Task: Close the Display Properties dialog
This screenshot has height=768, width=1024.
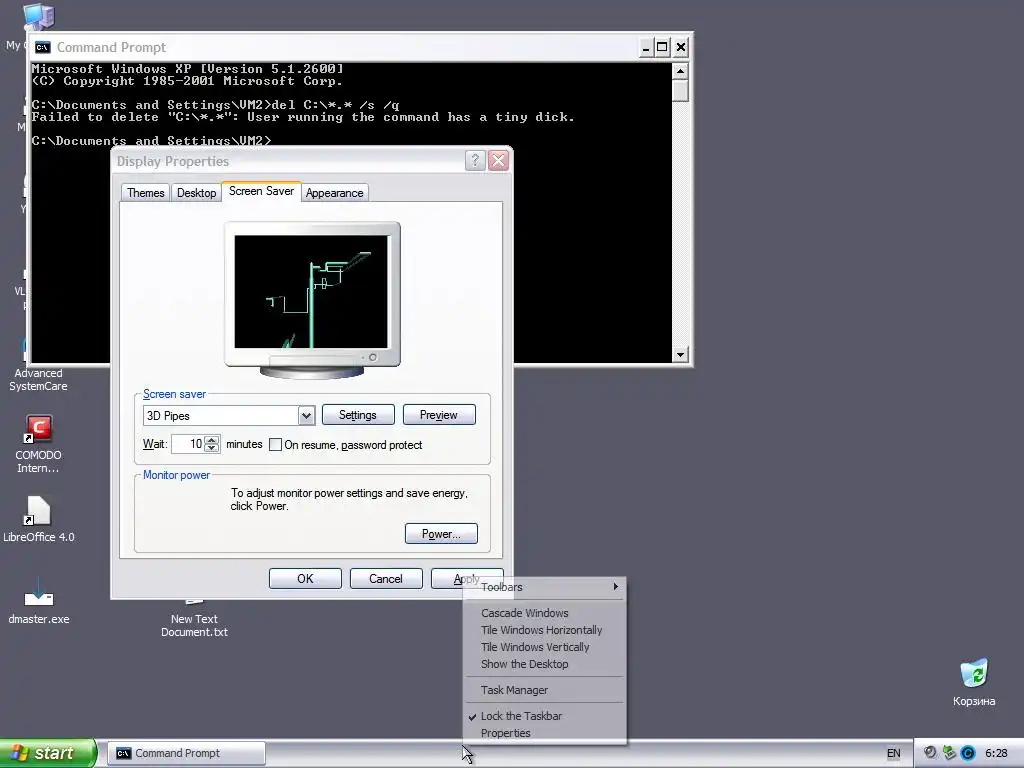Action: point(498,161)
